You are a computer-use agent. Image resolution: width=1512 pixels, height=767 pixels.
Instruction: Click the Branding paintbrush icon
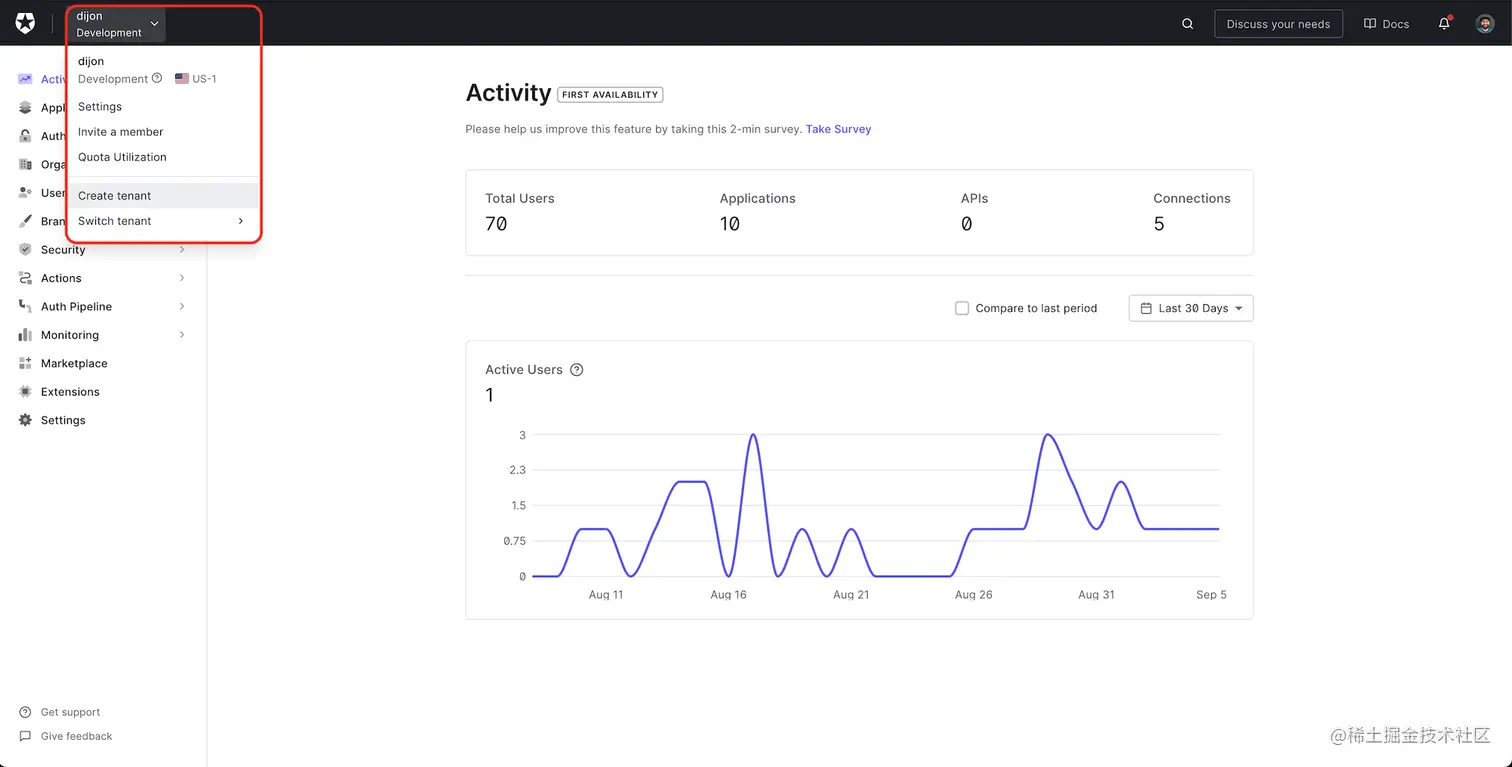pyautogui.click(x=24, y=221)
